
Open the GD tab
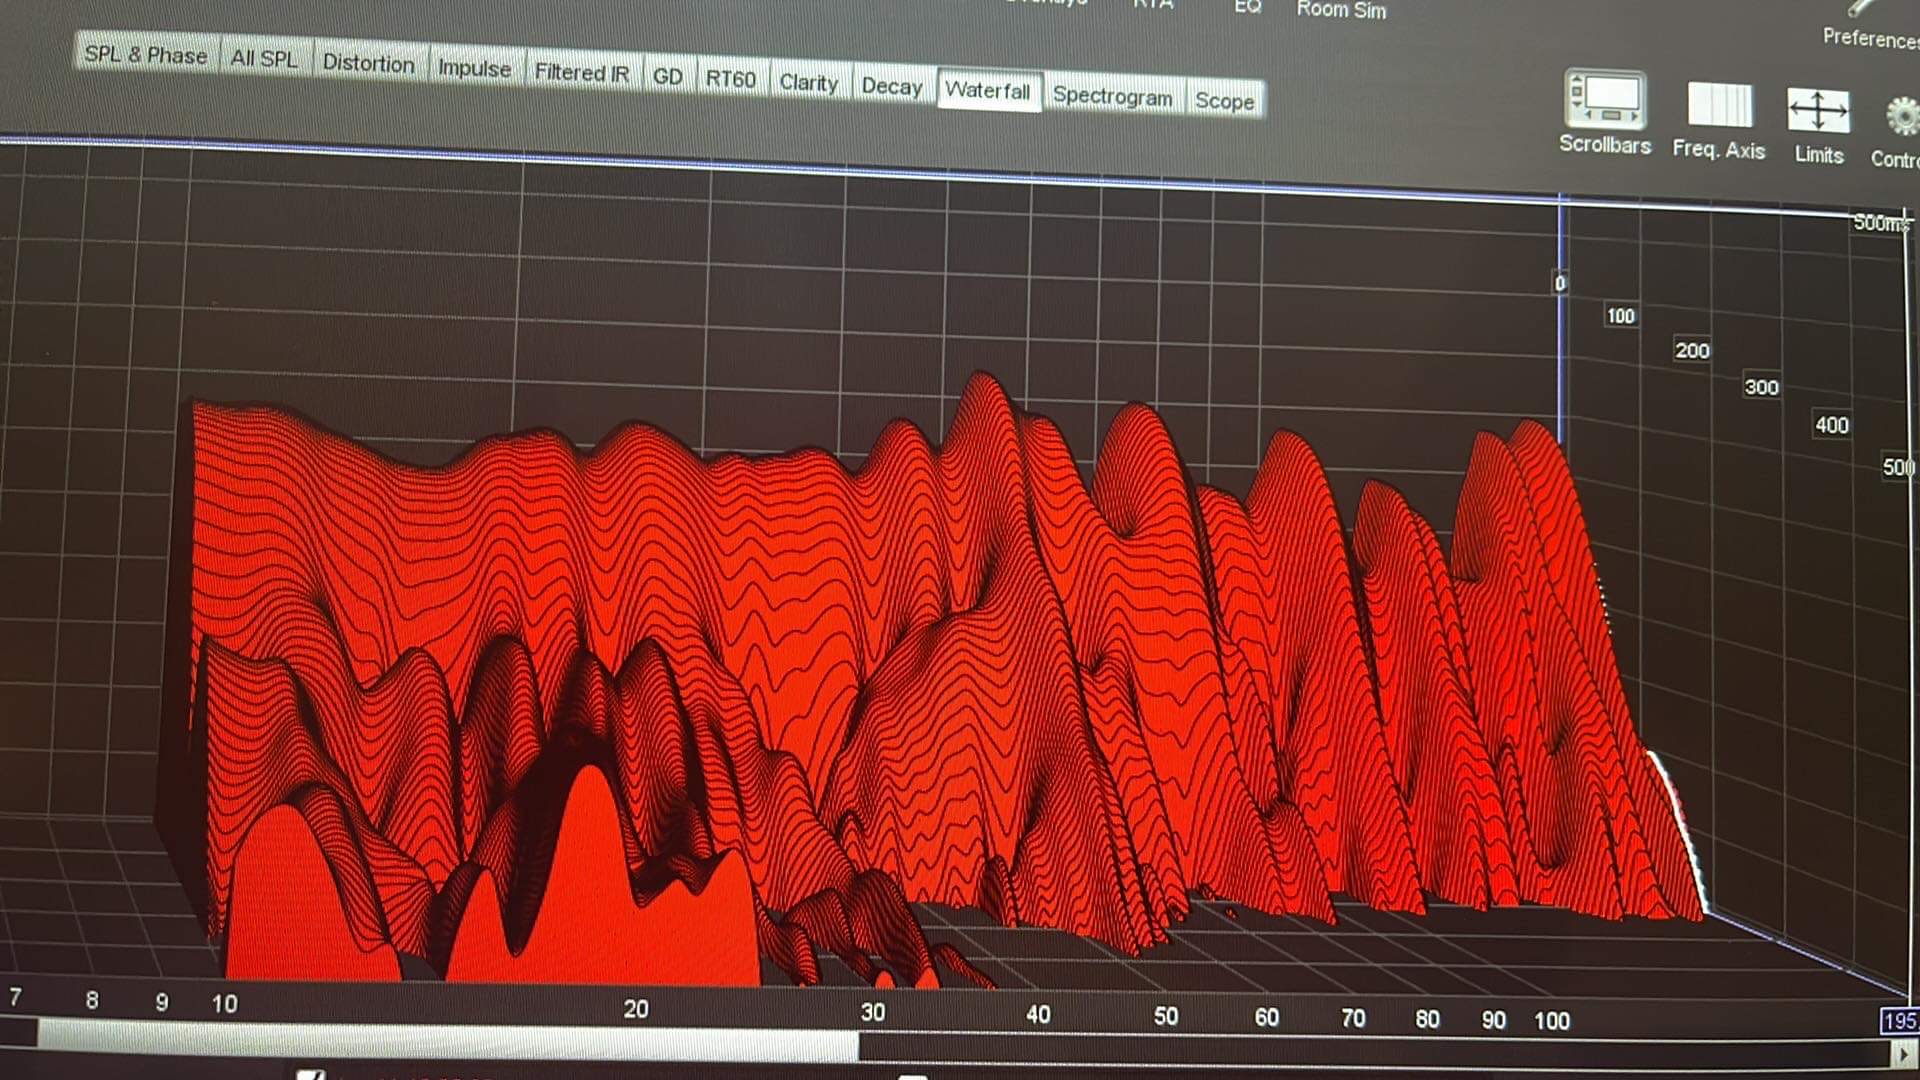(667, 77)
